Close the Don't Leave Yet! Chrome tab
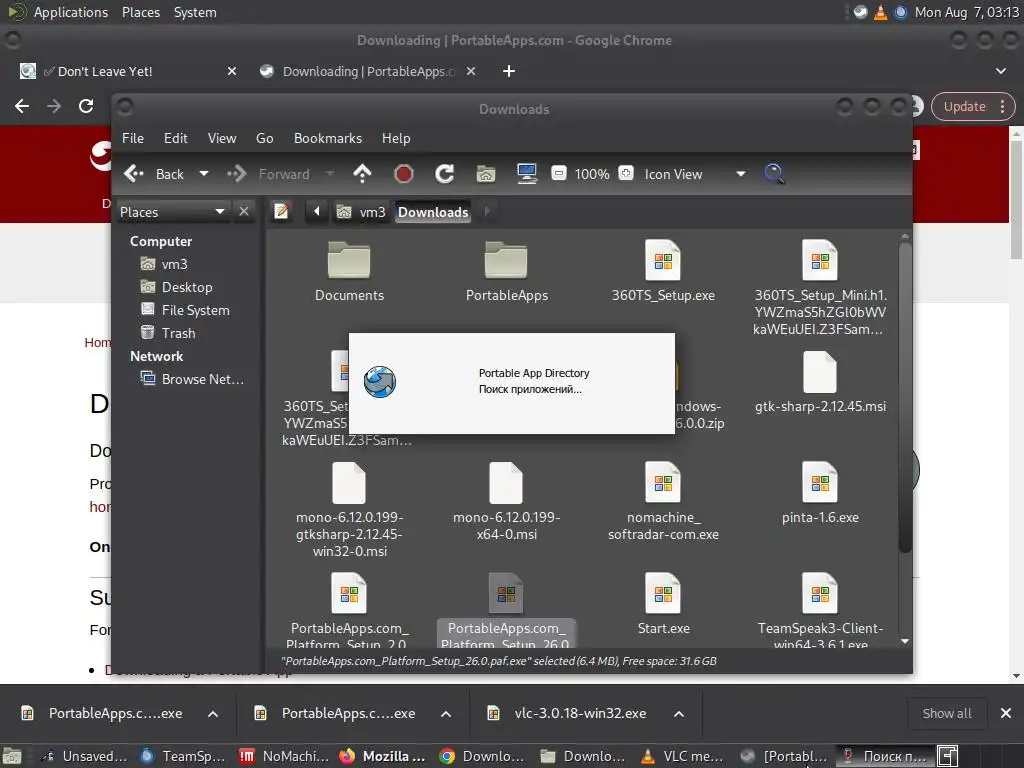This screenshot has height=768, width=1024. [x=232, y=71]
